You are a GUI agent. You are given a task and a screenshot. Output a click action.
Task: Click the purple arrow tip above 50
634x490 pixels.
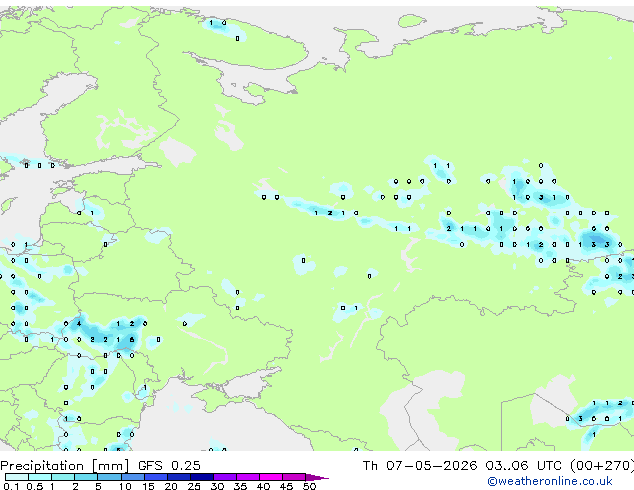[317, 477]
